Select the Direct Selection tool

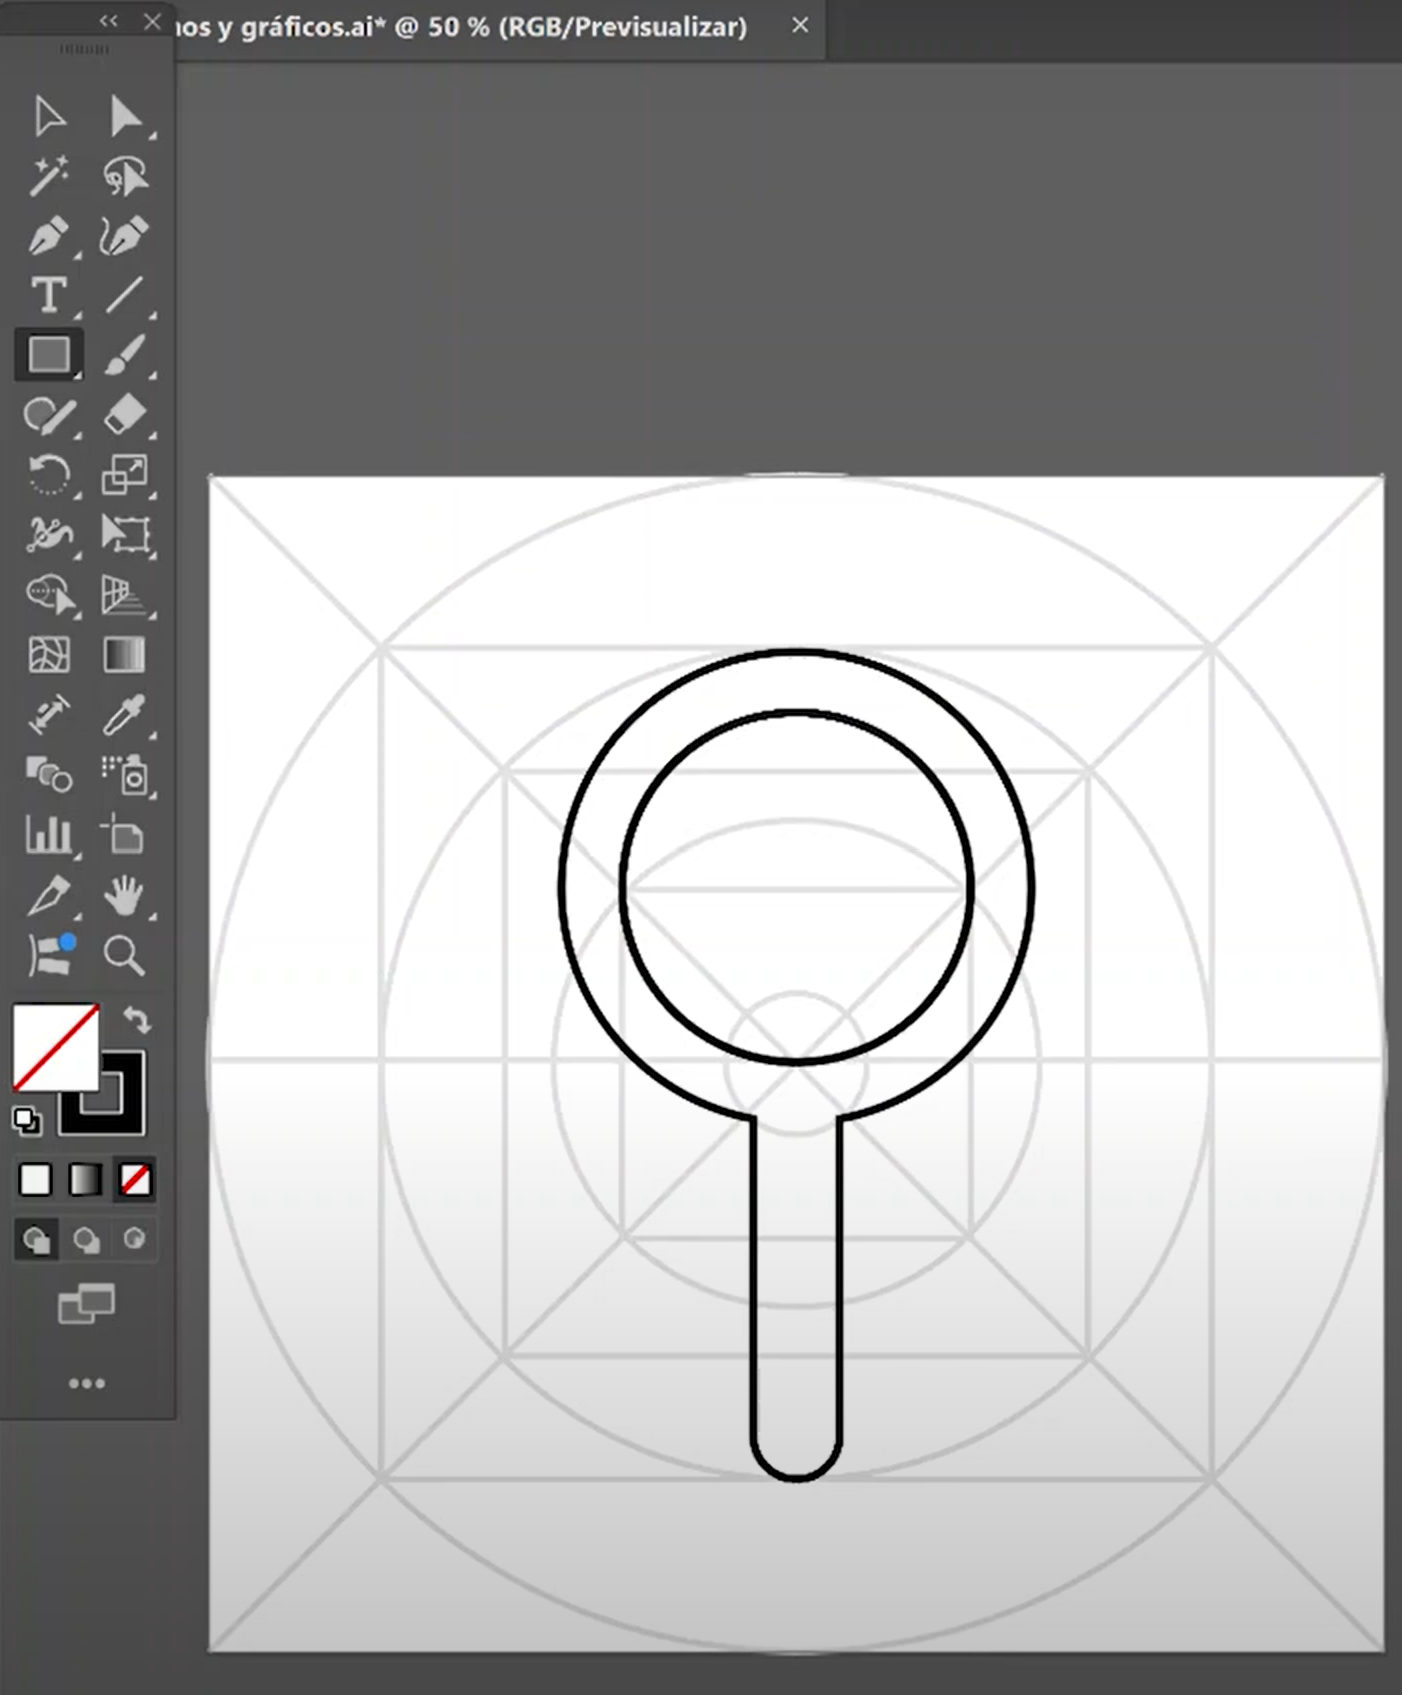(124, 117)
